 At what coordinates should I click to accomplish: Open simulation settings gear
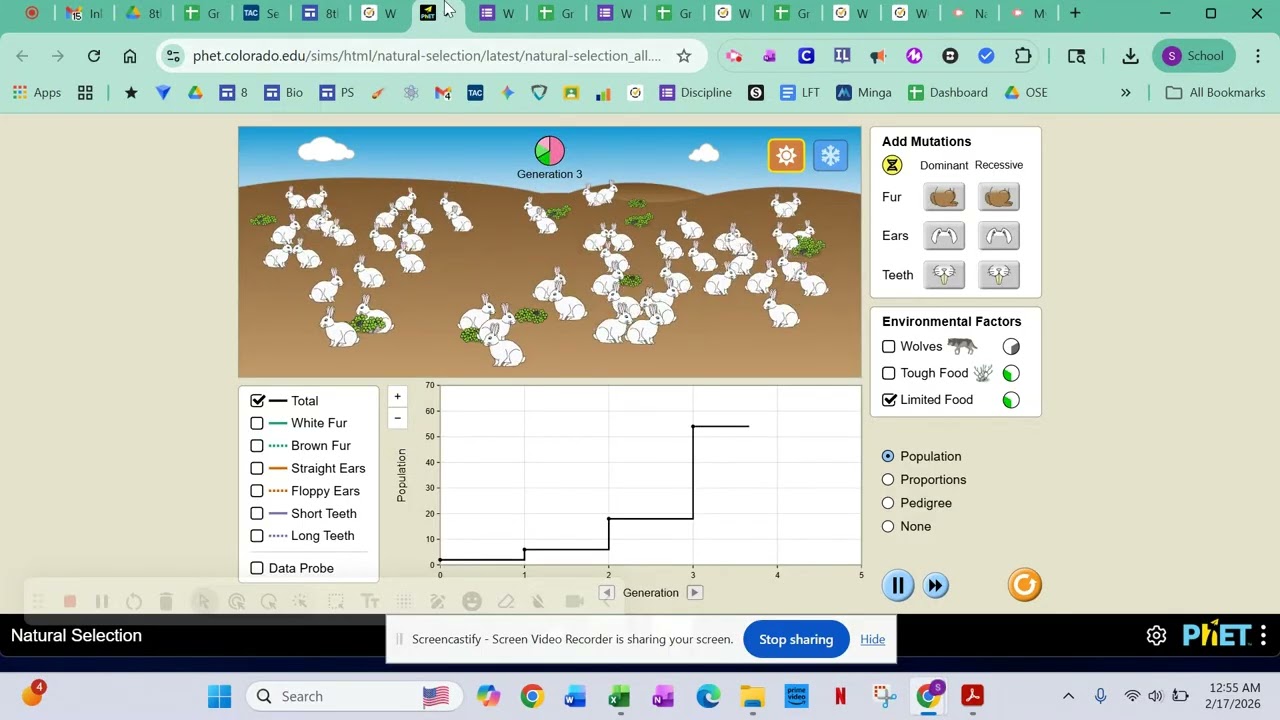pos(1157,635)
